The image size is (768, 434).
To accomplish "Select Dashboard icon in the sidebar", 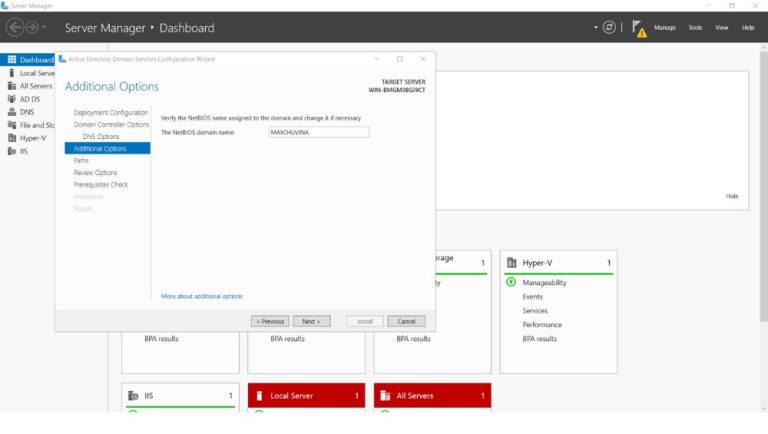I will point(12,60).
